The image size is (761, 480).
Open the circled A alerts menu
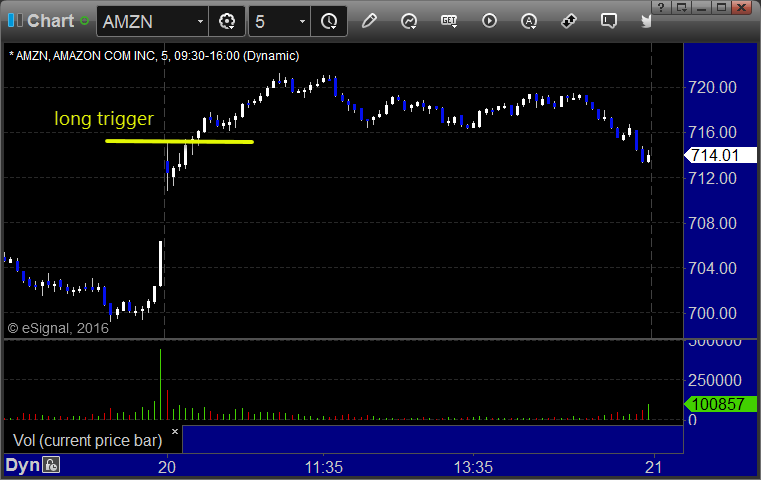[x=529, y=21]
